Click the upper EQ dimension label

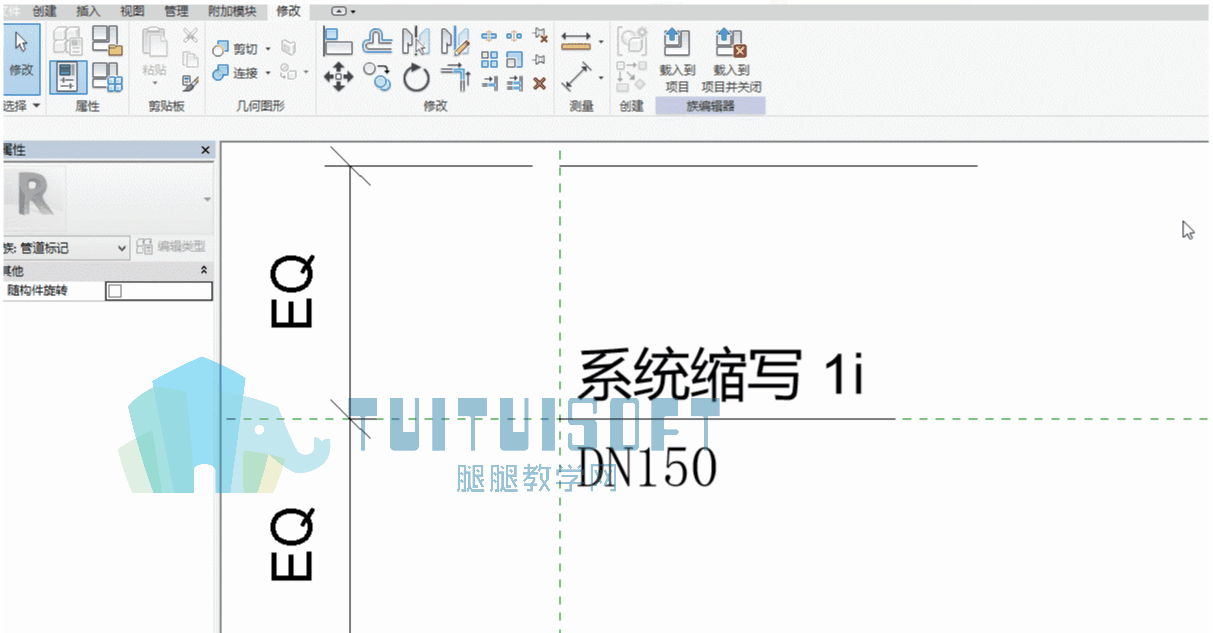293,291
